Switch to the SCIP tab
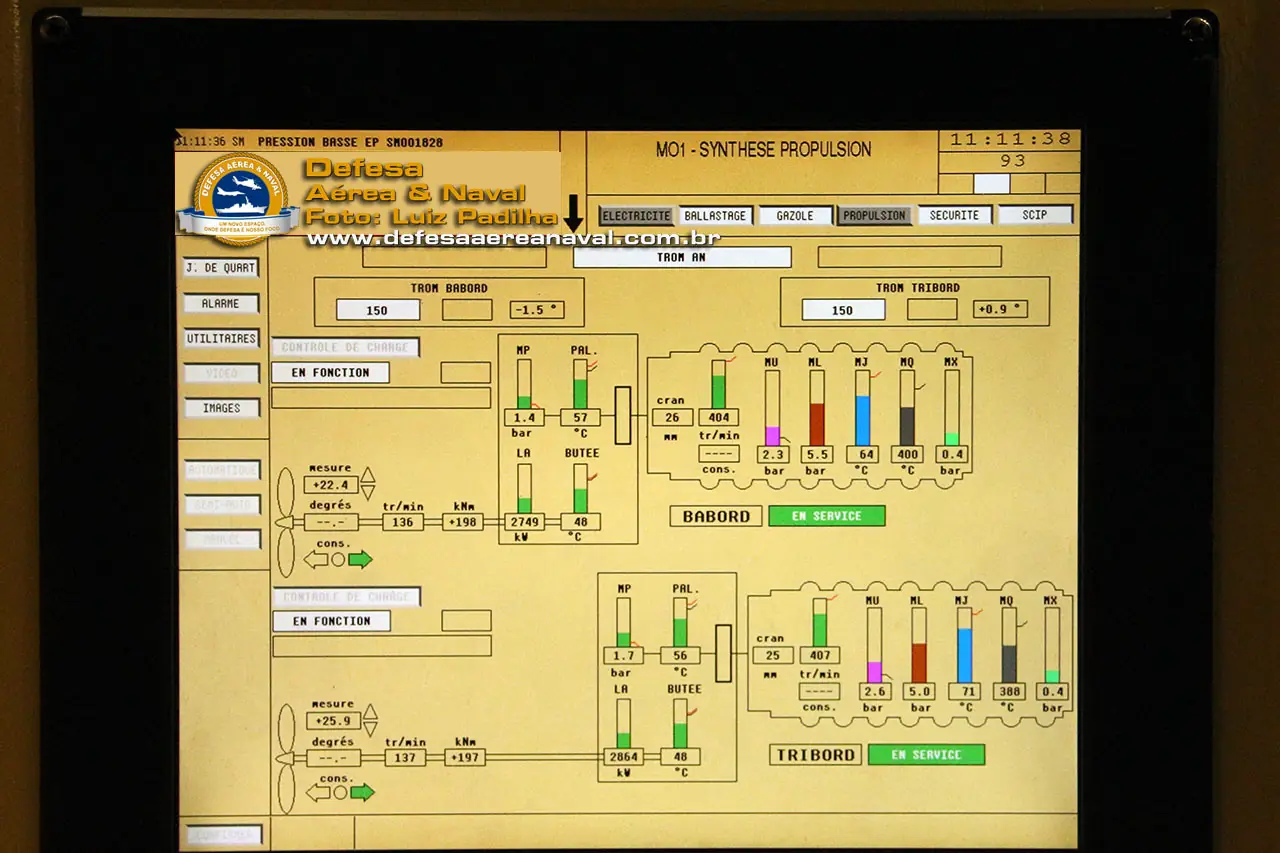Image resolution: width=1280 pixels, height=853 pixels. tap(1035, 215)
